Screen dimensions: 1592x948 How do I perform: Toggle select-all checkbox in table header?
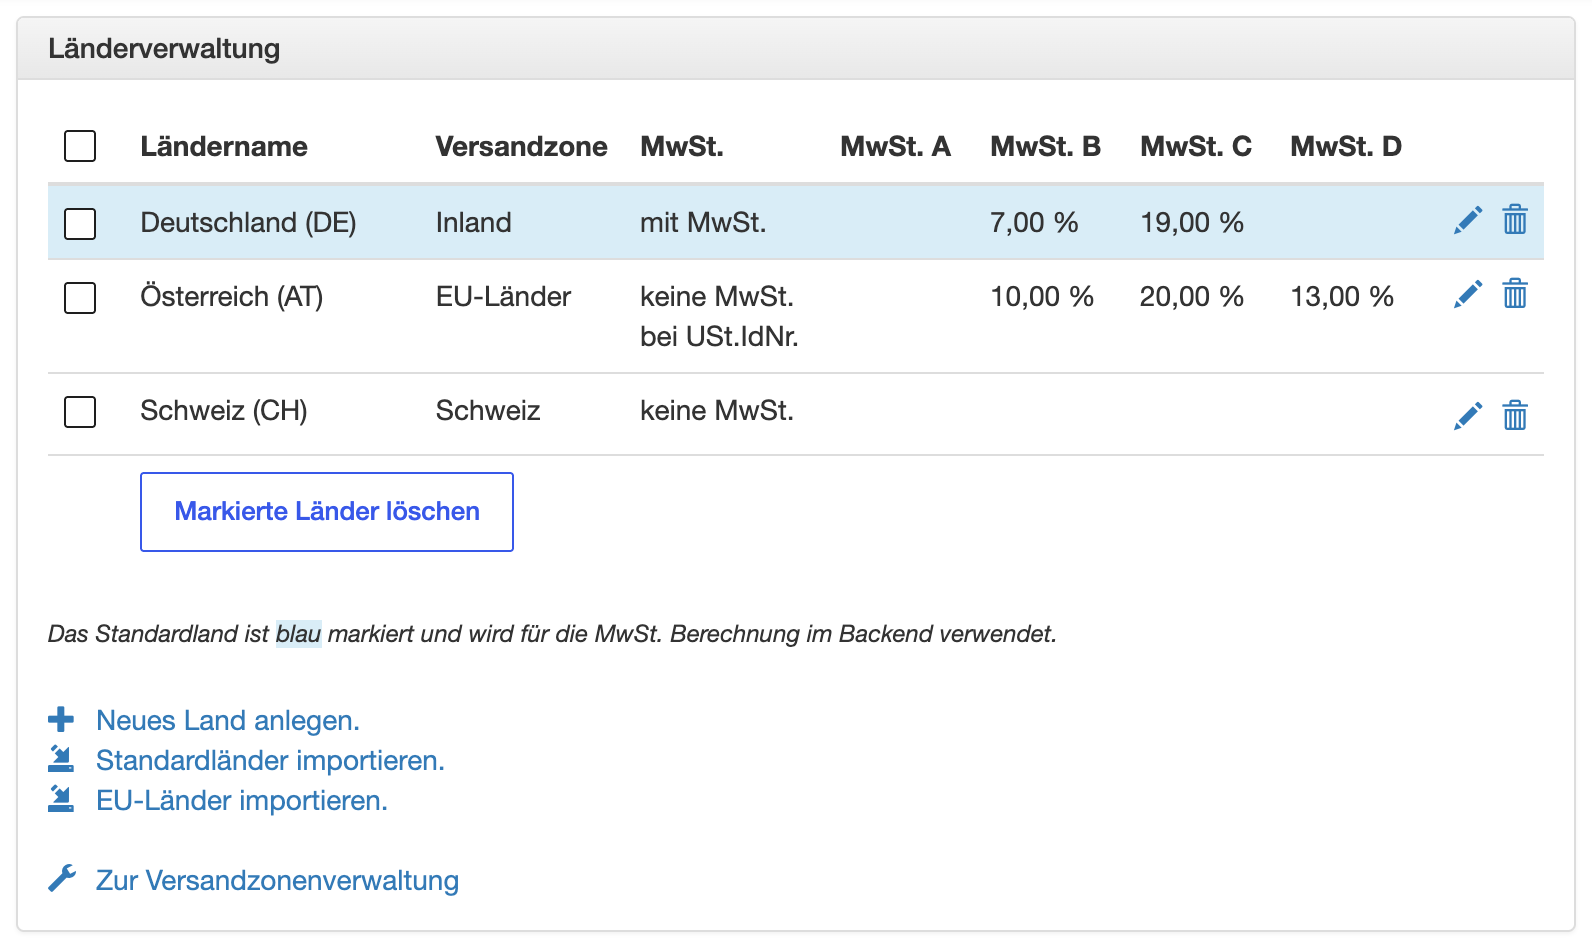click(80, 146)
